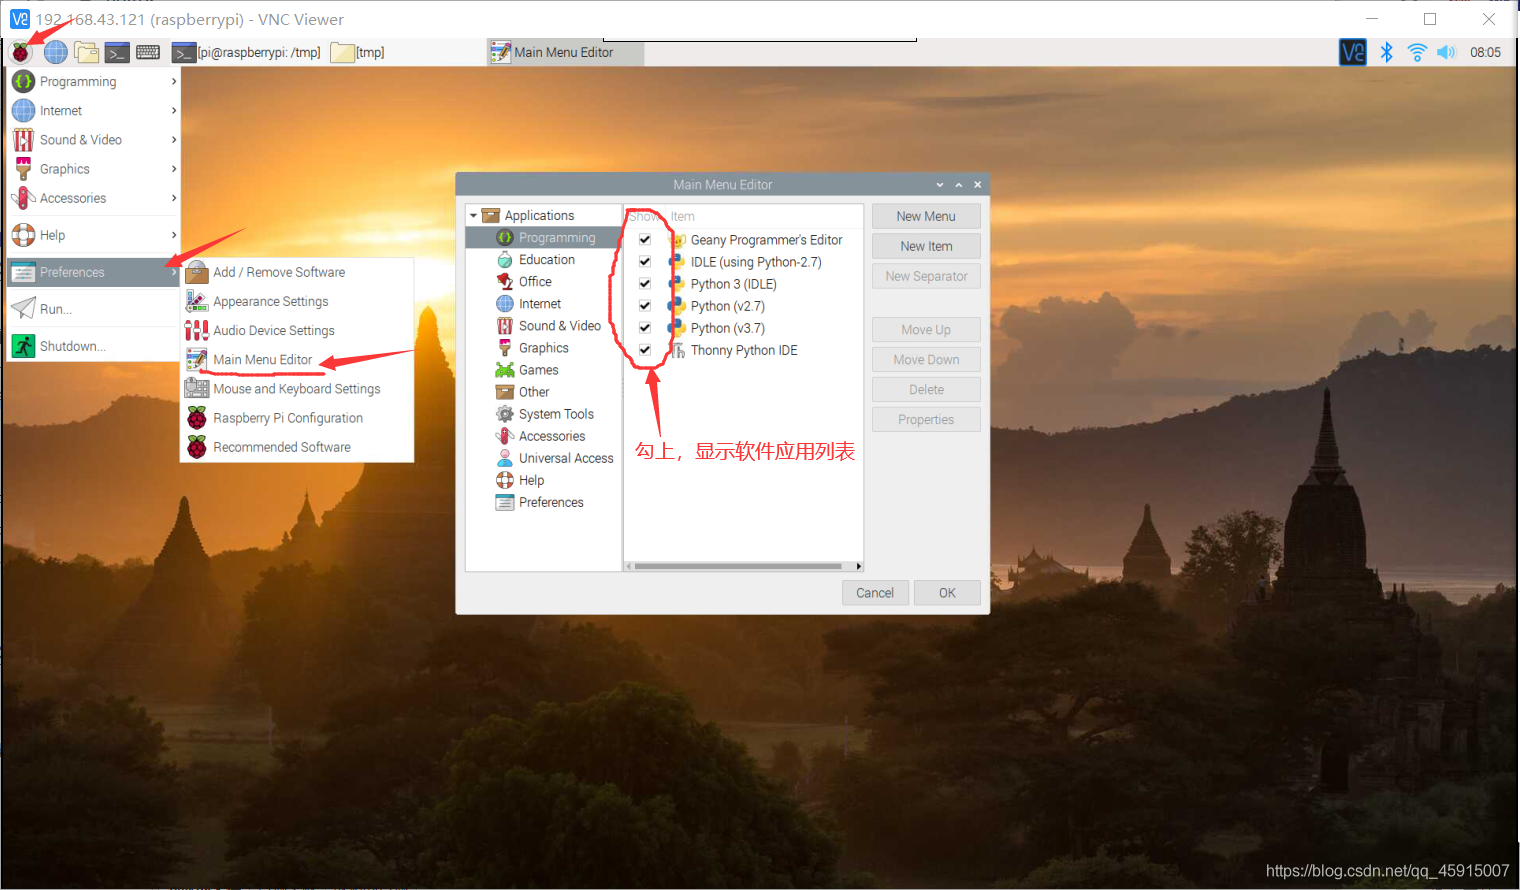Click the VNC server tray icon
This screenshot has width=1520, height=890.
point(1352,52)
